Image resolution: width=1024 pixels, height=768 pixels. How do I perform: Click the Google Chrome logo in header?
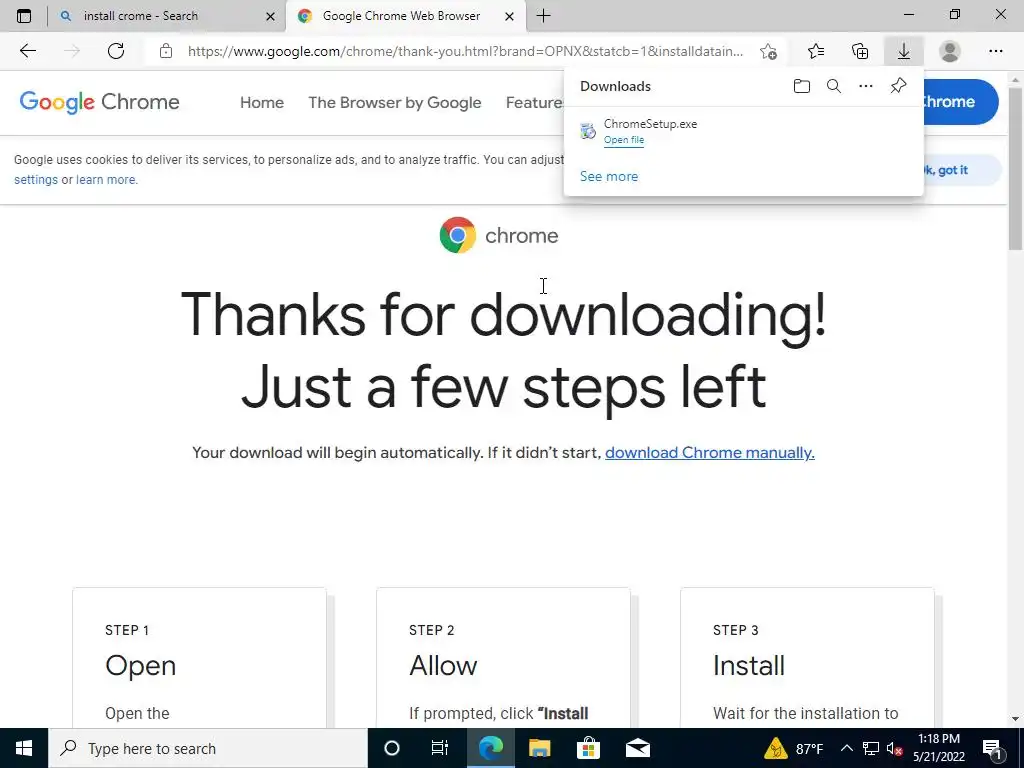99,102
